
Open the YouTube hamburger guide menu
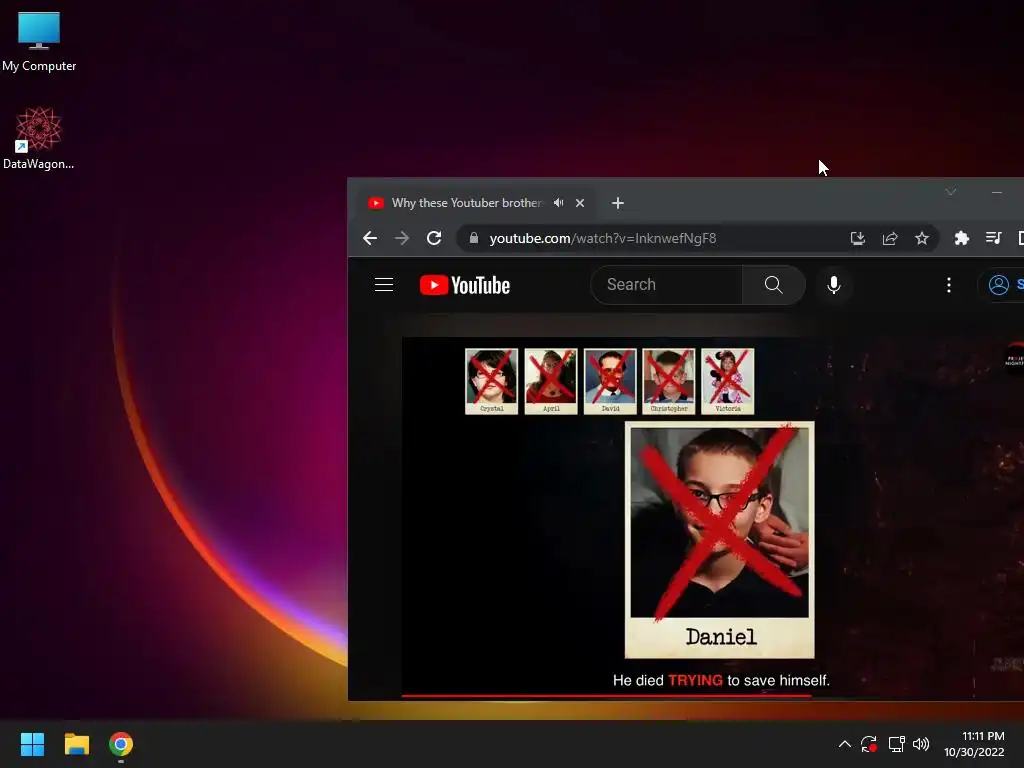[384, 285]
